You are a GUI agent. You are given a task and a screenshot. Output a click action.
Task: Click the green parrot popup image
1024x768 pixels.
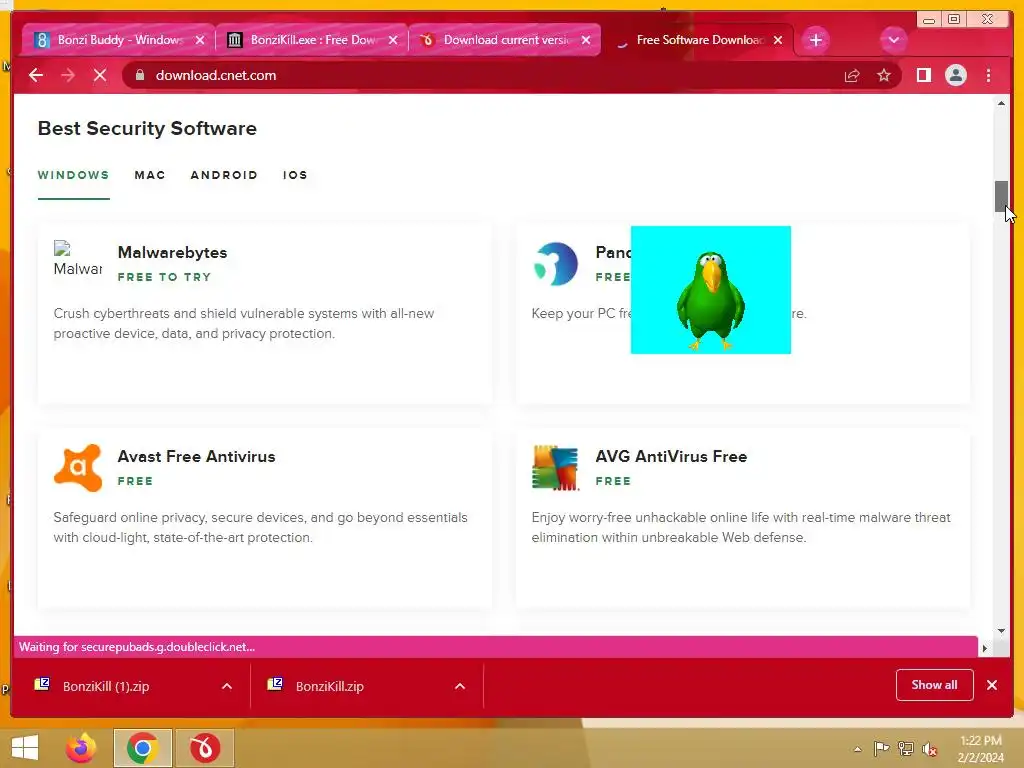pyautogui.click(x=711, y=290)
